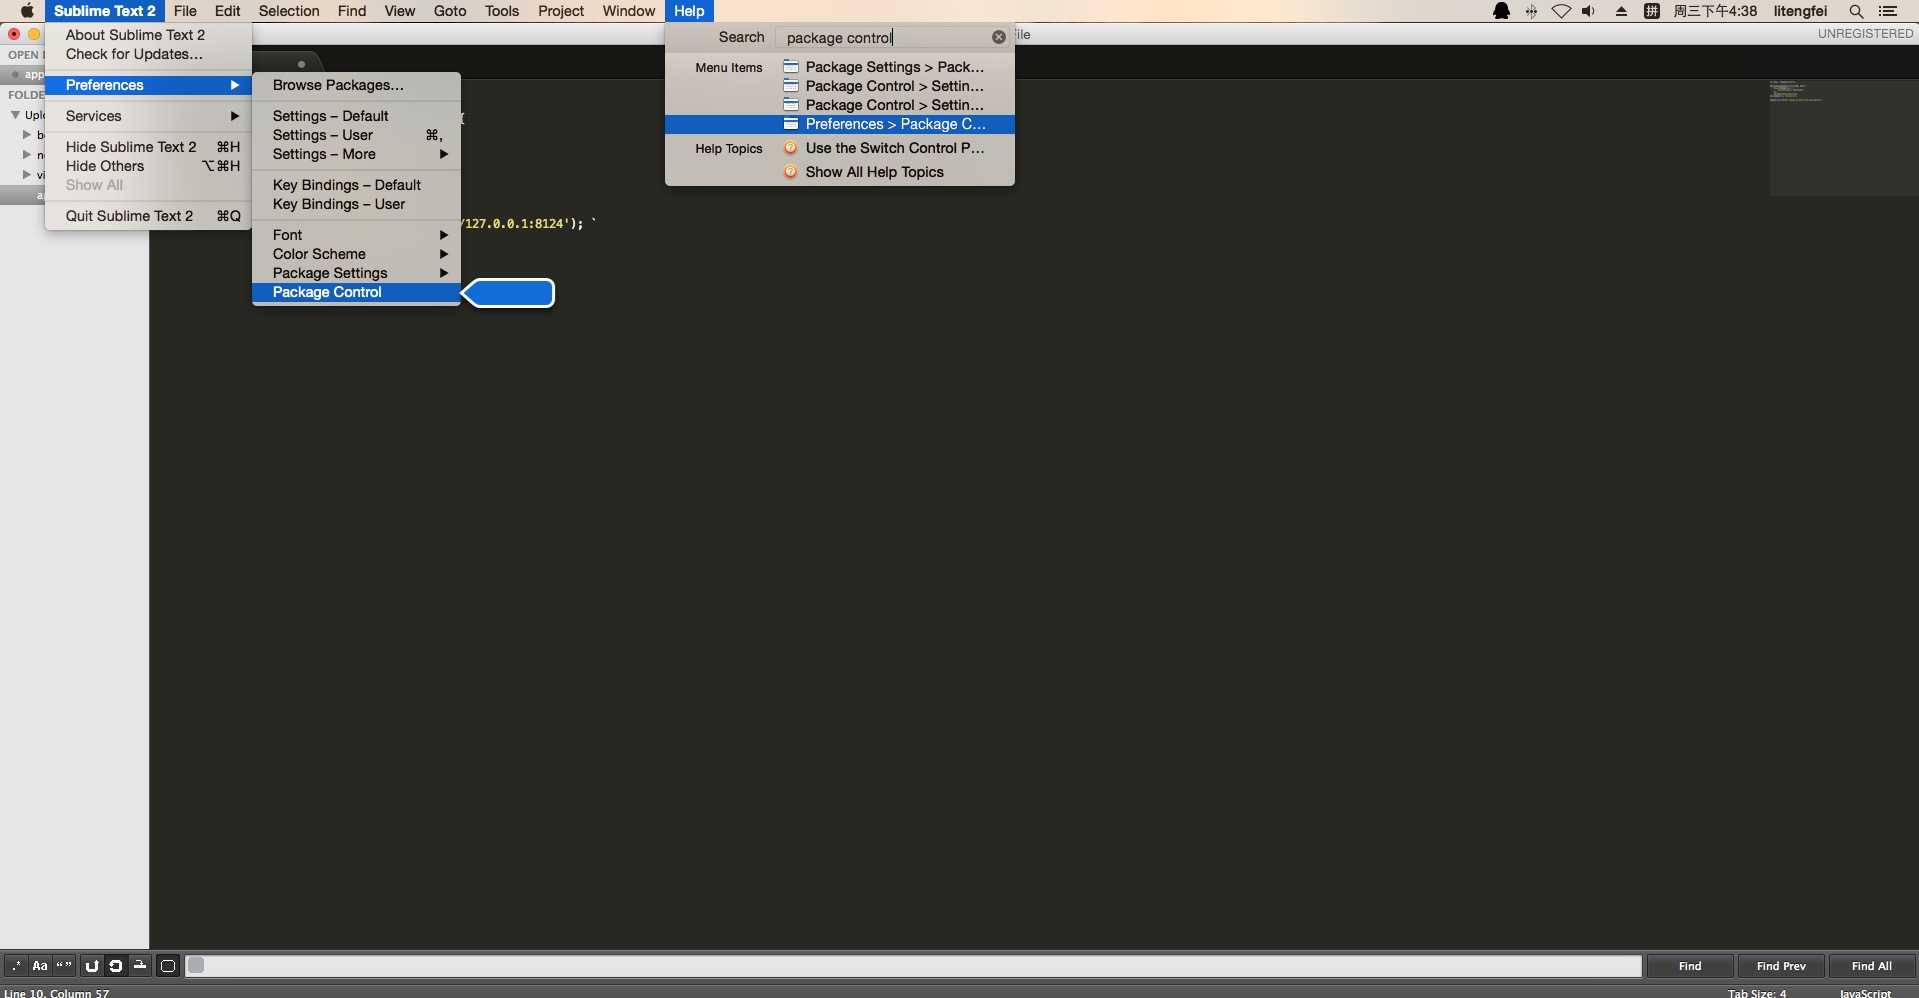Click the Find button
This screenshot has height=998, width=1919.
click(x=1690, y=966)
